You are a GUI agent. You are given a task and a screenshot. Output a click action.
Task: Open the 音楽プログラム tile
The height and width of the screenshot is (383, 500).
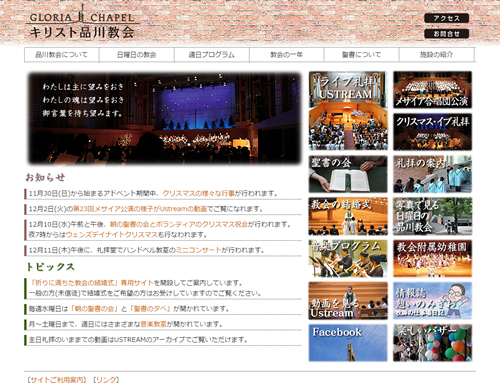(x=348, y=258)
